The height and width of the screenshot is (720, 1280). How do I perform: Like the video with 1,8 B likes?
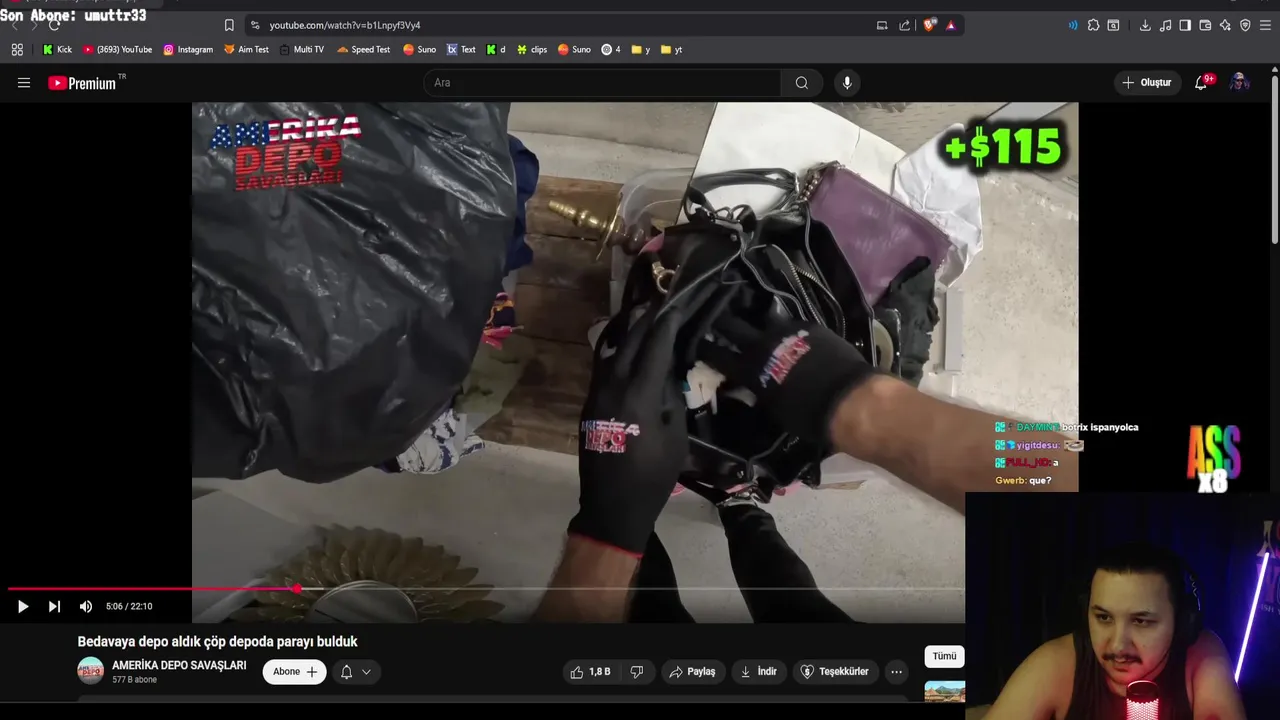pyautogui.click(x=590, y=672)
